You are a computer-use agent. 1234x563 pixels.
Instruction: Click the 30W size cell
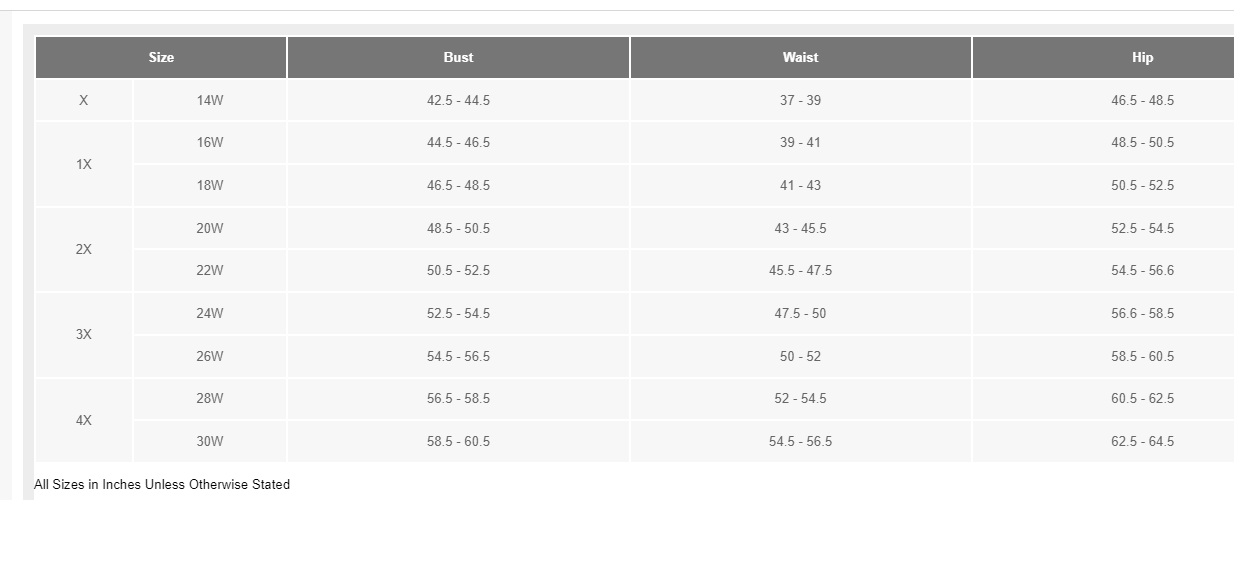pos(210,441)
